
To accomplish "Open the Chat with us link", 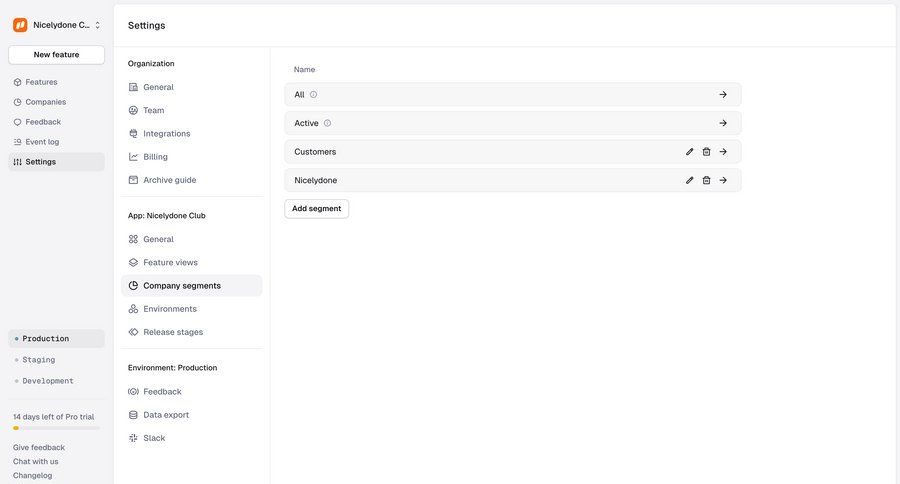I will pos(36,462).
